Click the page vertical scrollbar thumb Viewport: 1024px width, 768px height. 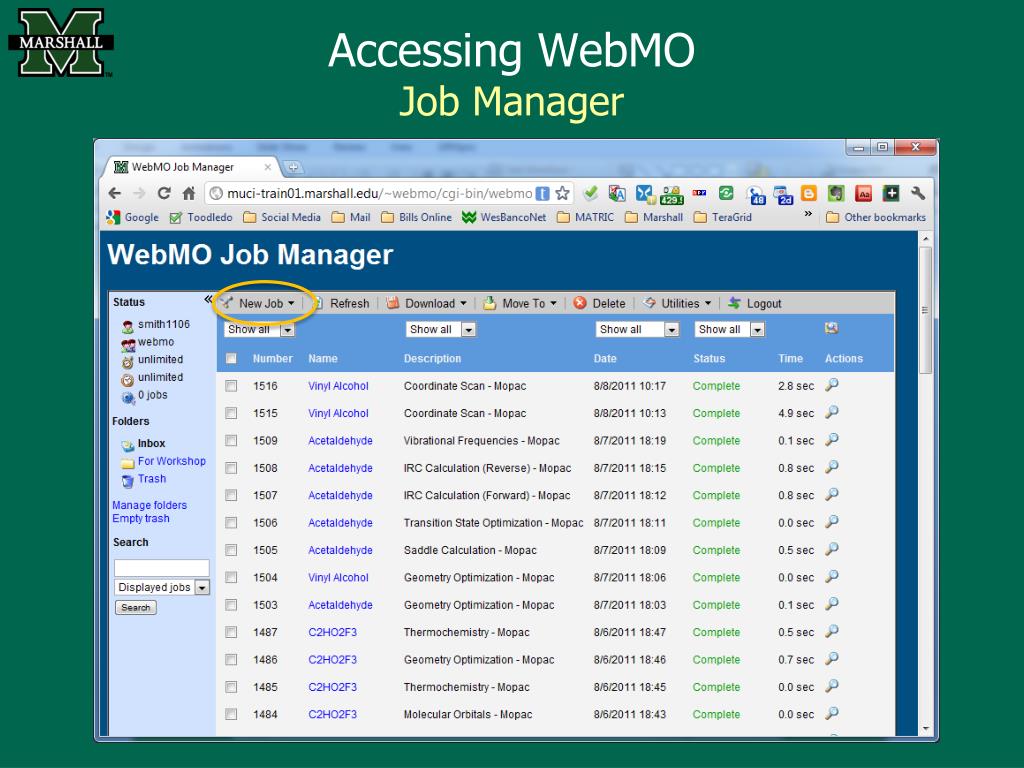click(925, 310)
